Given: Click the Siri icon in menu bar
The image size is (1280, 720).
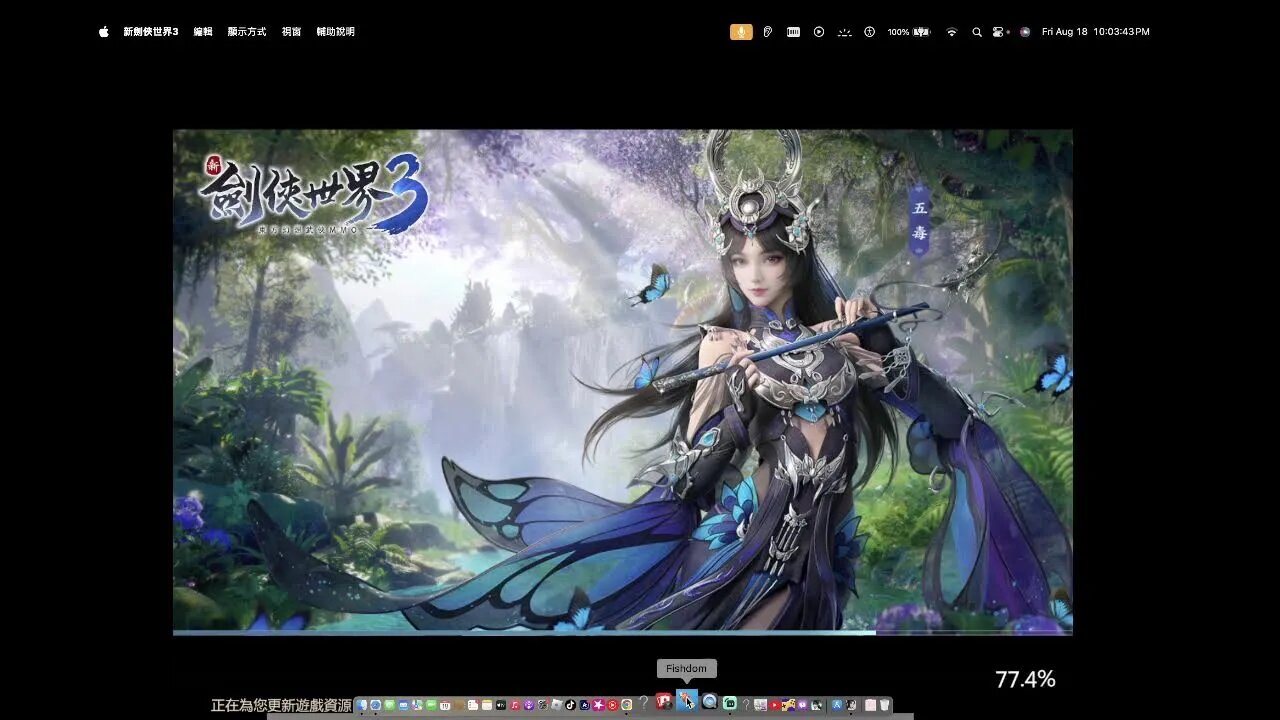Looking at the screenshot, I should 1025,32.
